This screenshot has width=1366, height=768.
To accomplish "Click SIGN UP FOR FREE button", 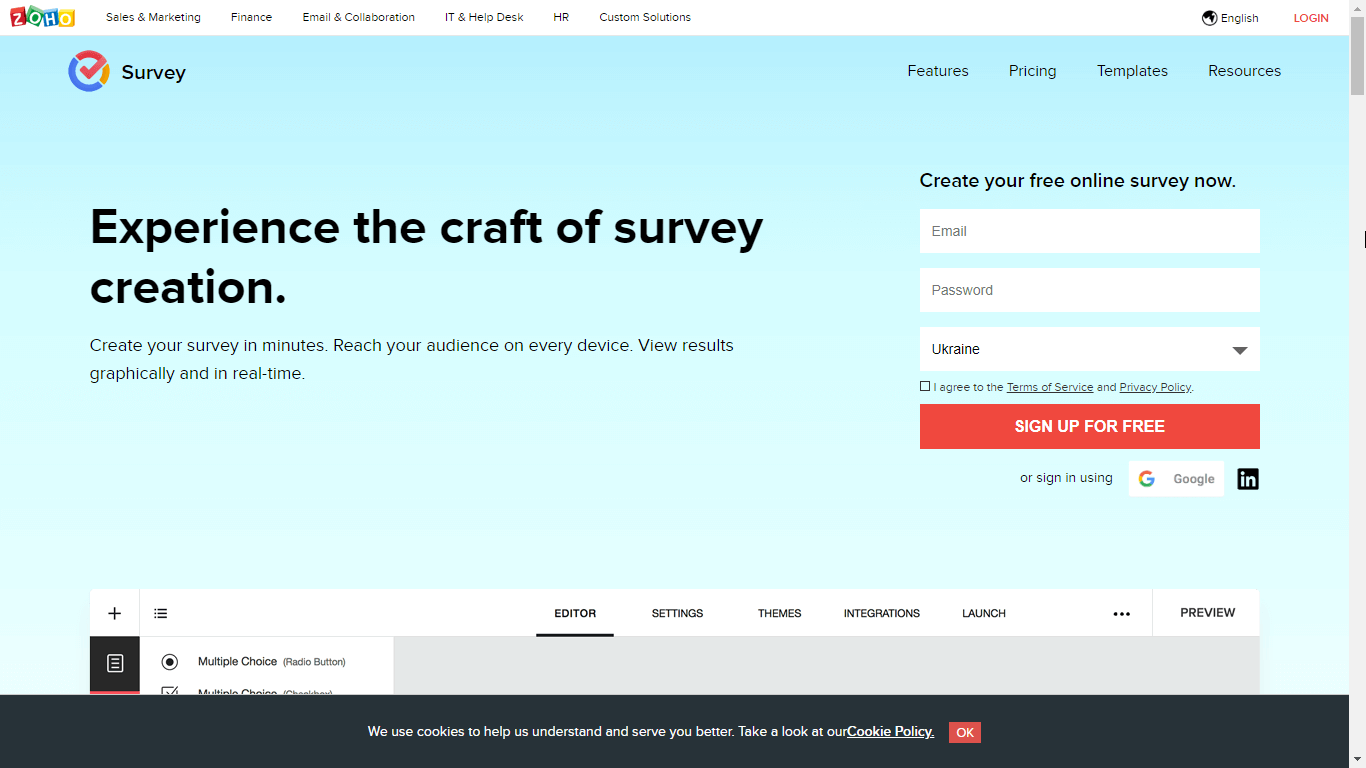I will tap(1090, 426).
